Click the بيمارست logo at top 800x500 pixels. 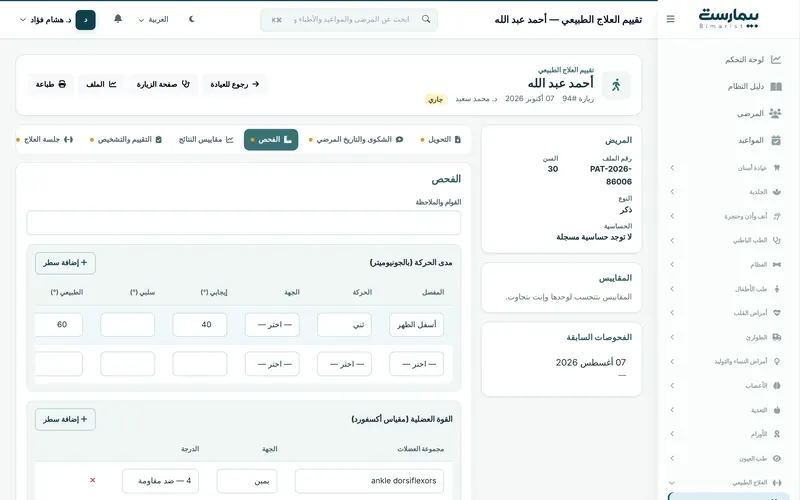click(728, 18)
